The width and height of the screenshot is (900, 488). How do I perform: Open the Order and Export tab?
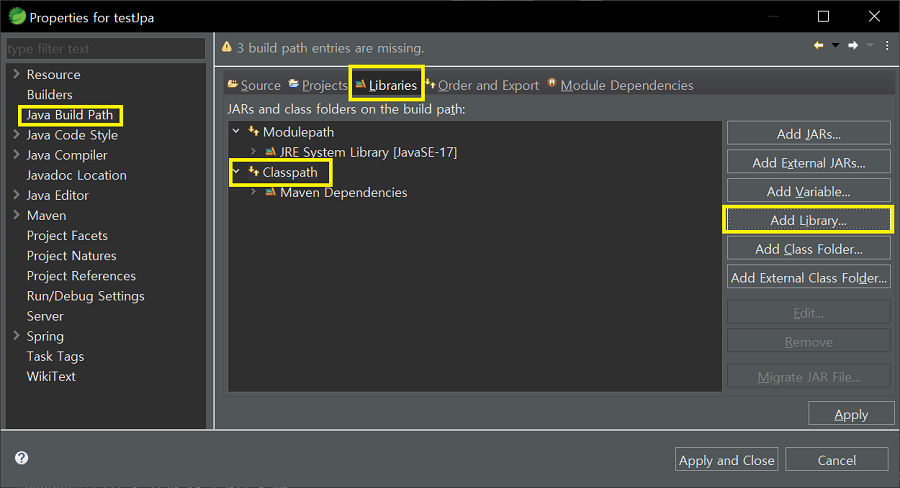click(x=481, y=86)
